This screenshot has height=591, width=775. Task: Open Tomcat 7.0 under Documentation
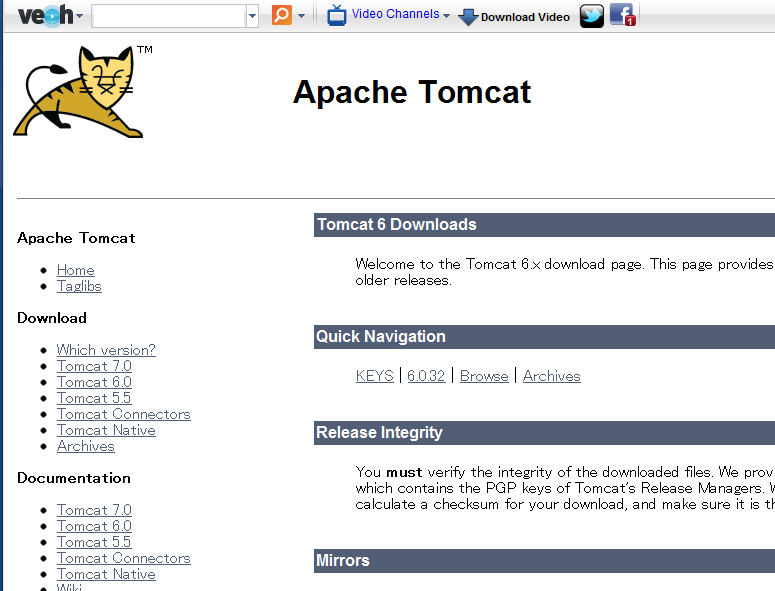[x=94, y=510]
